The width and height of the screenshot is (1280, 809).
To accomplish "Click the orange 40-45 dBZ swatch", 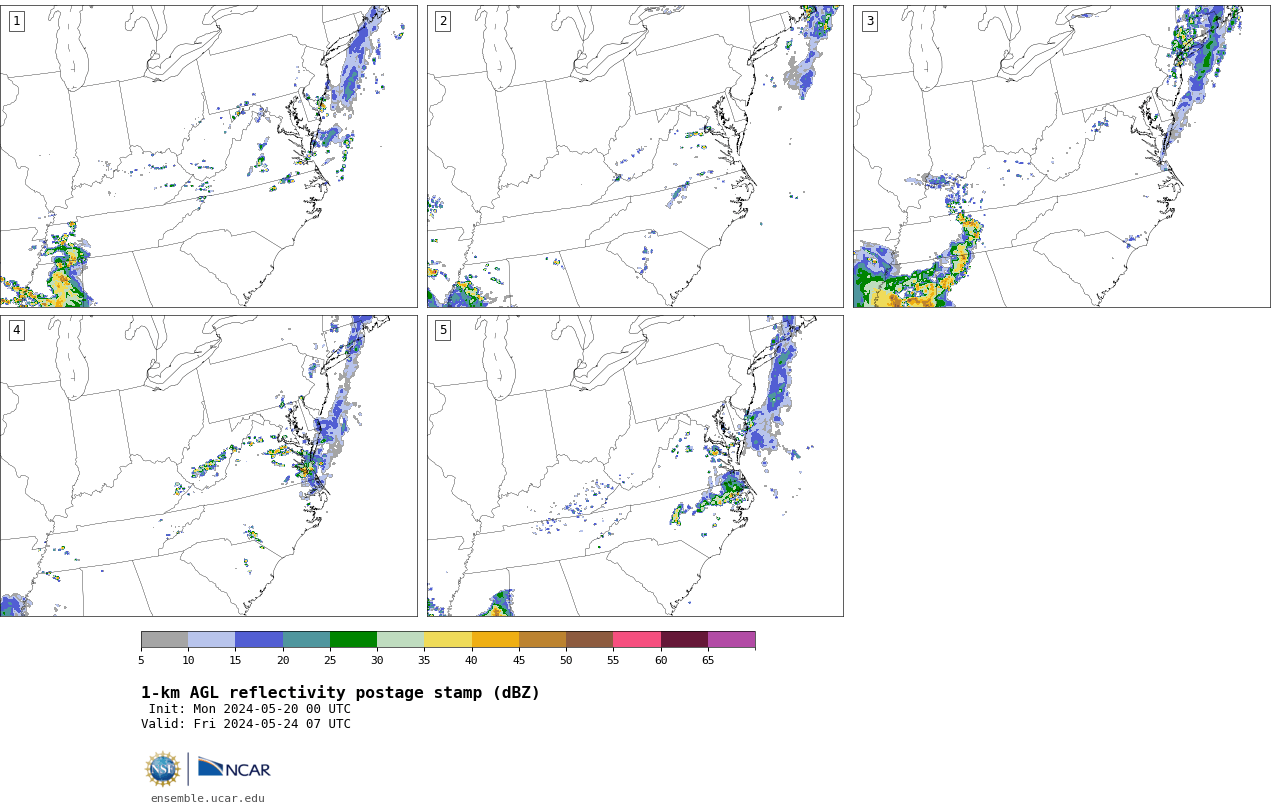I will click(x=495, y=640).
